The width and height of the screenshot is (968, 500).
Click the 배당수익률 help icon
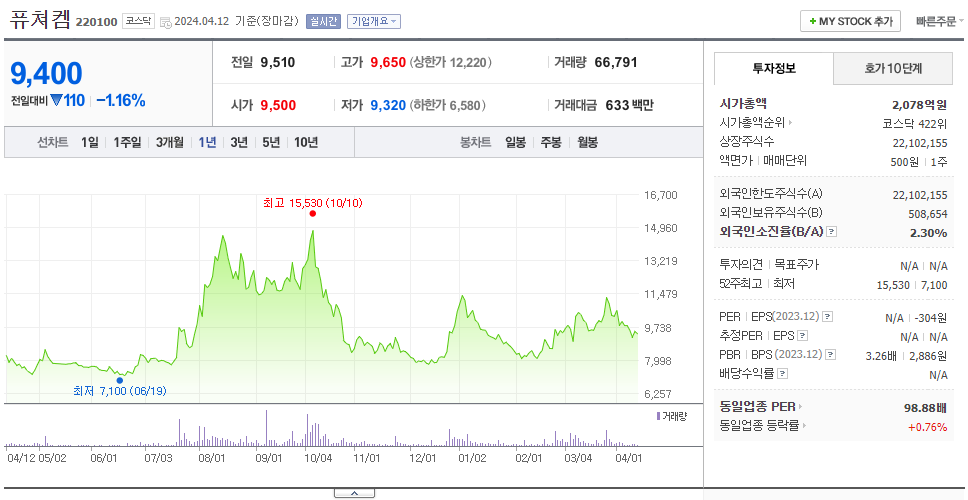tap(782, 373)
